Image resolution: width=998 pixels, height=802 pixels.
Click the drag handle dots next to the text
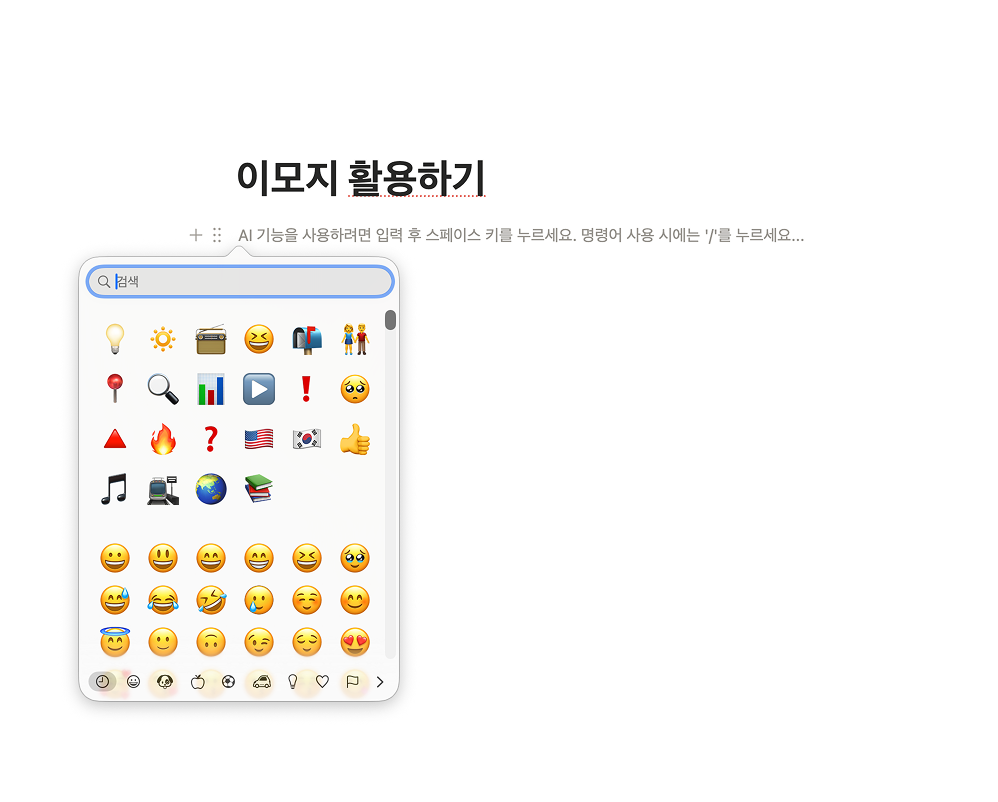point(217,234)
